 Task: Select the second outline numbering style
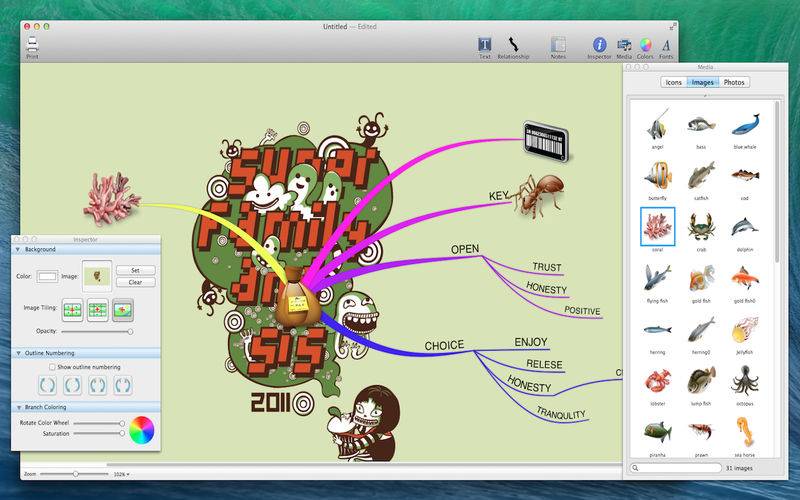tap(72, 385)
